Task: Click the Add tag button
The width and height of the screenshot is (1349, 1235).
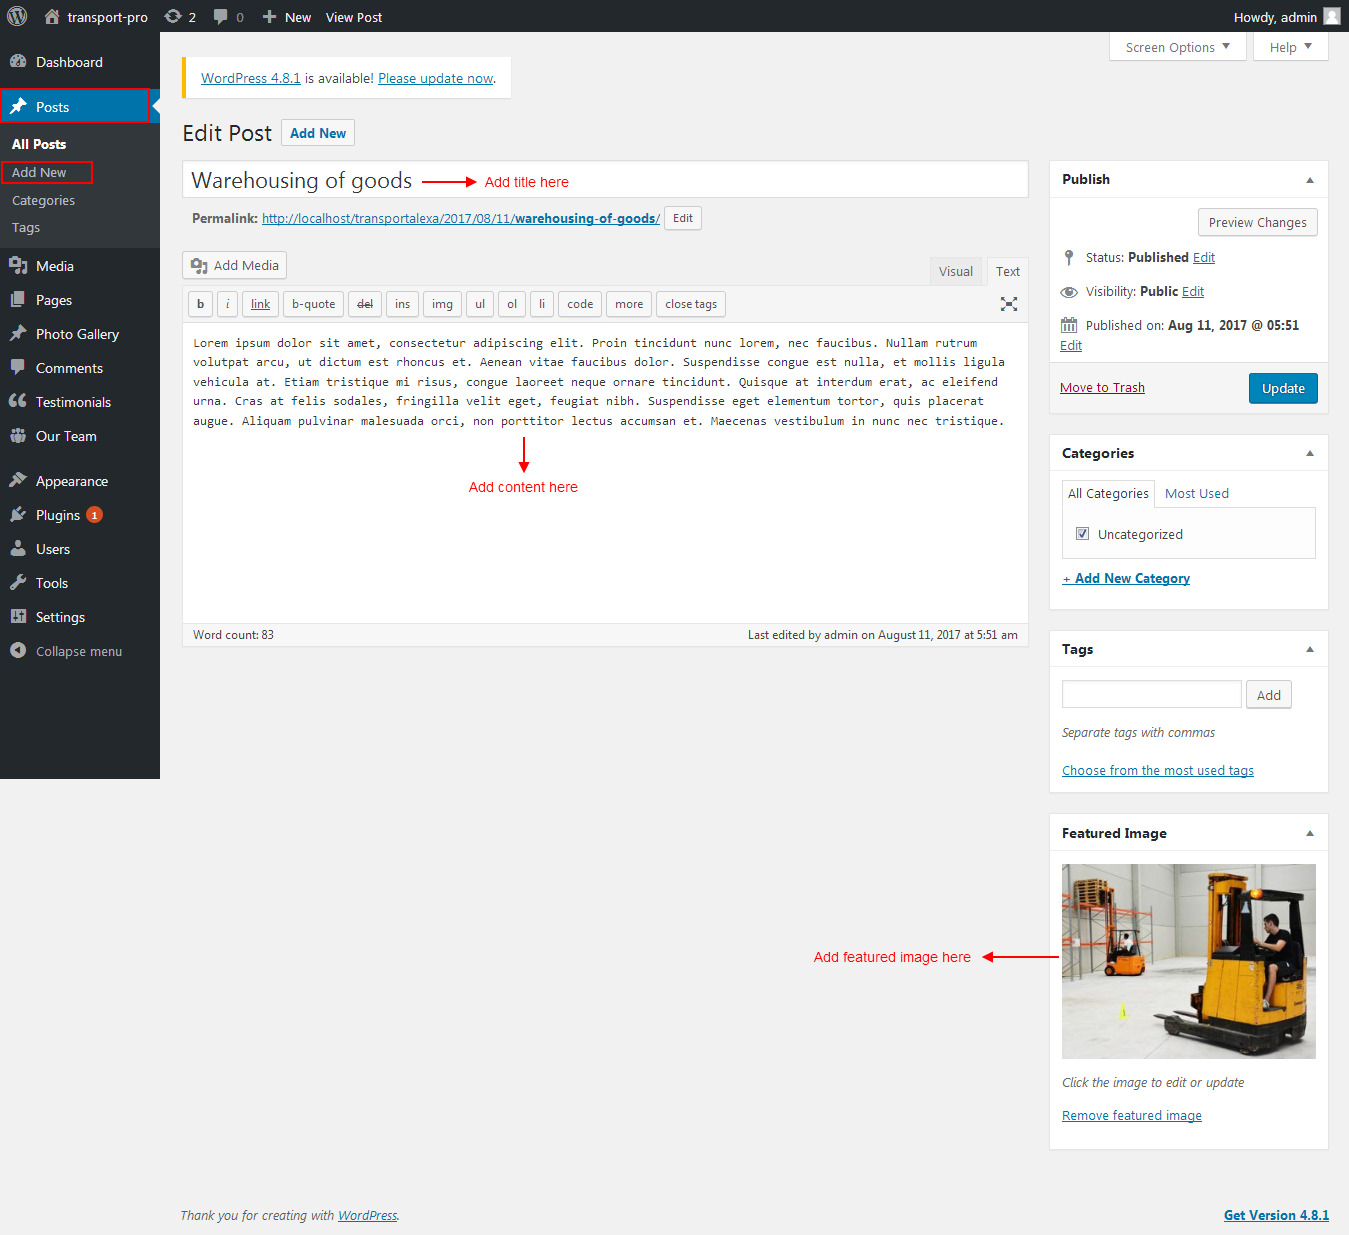Action: coord(1268,695)
